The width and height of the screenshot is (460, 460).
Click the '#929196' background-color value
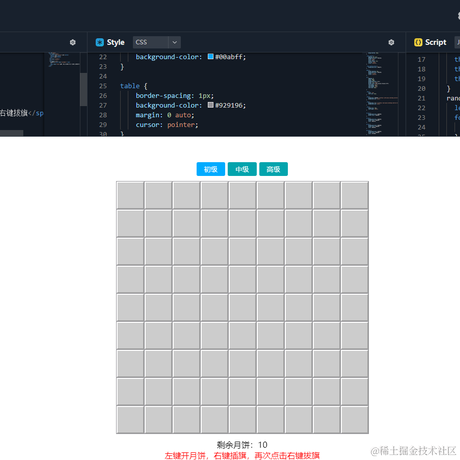[230, 105]
